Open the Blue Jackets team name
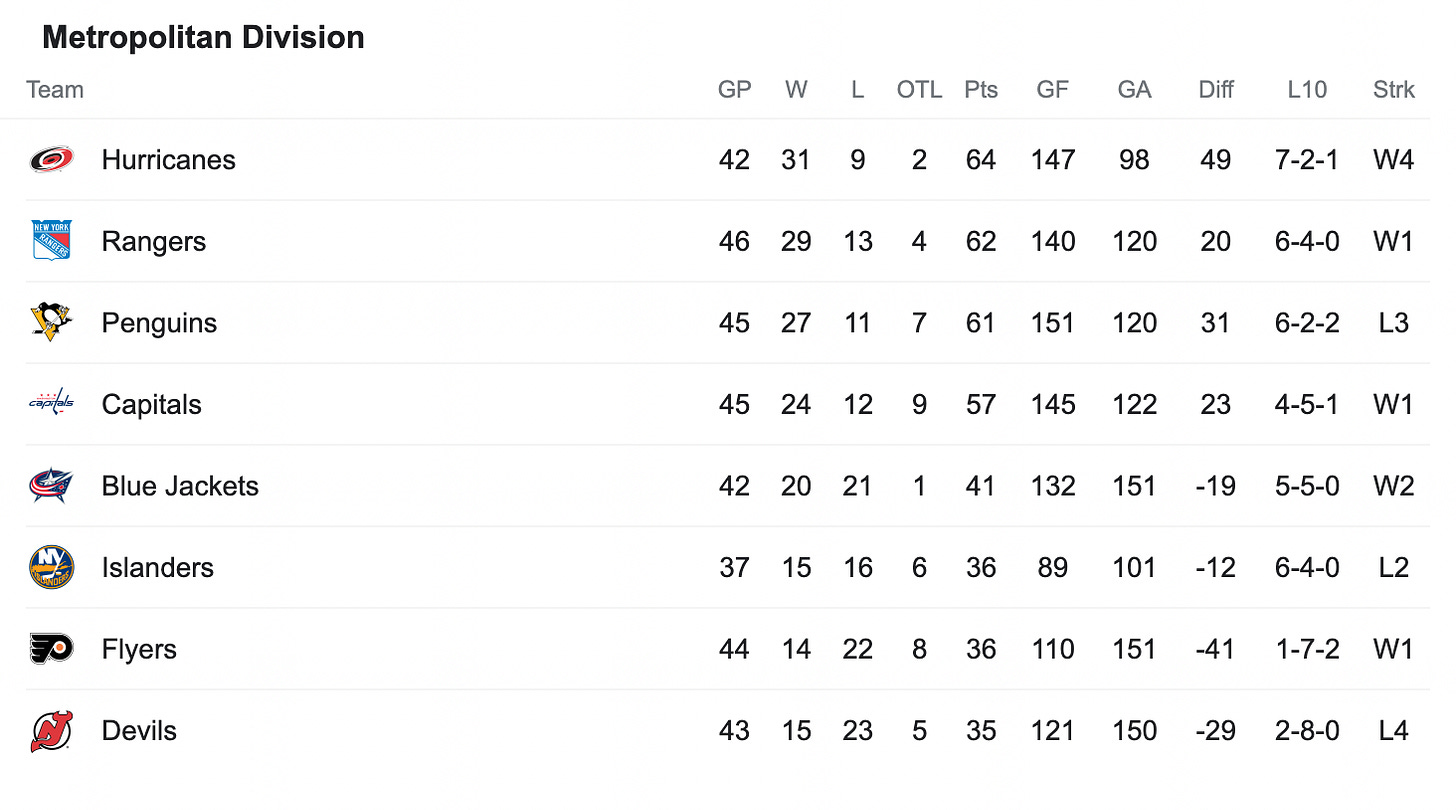This screenshot has width=1456, height=810. click(x=180, y=486)
